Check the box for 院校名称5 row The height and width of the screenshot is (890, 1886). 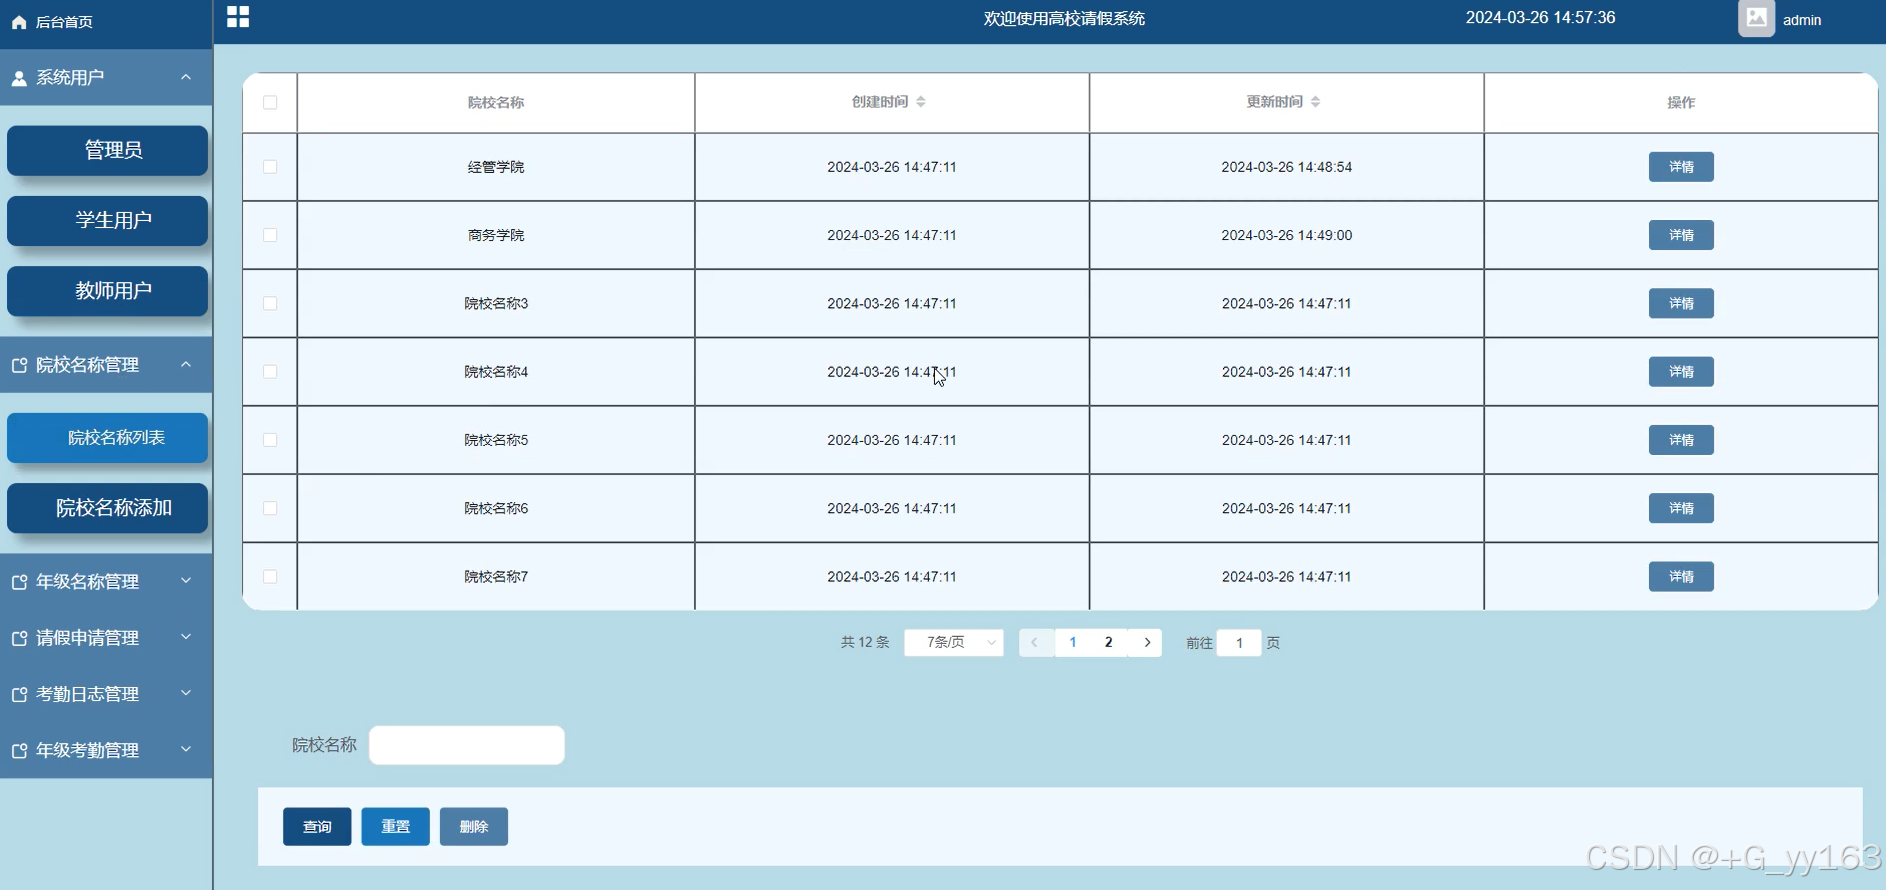270,440
